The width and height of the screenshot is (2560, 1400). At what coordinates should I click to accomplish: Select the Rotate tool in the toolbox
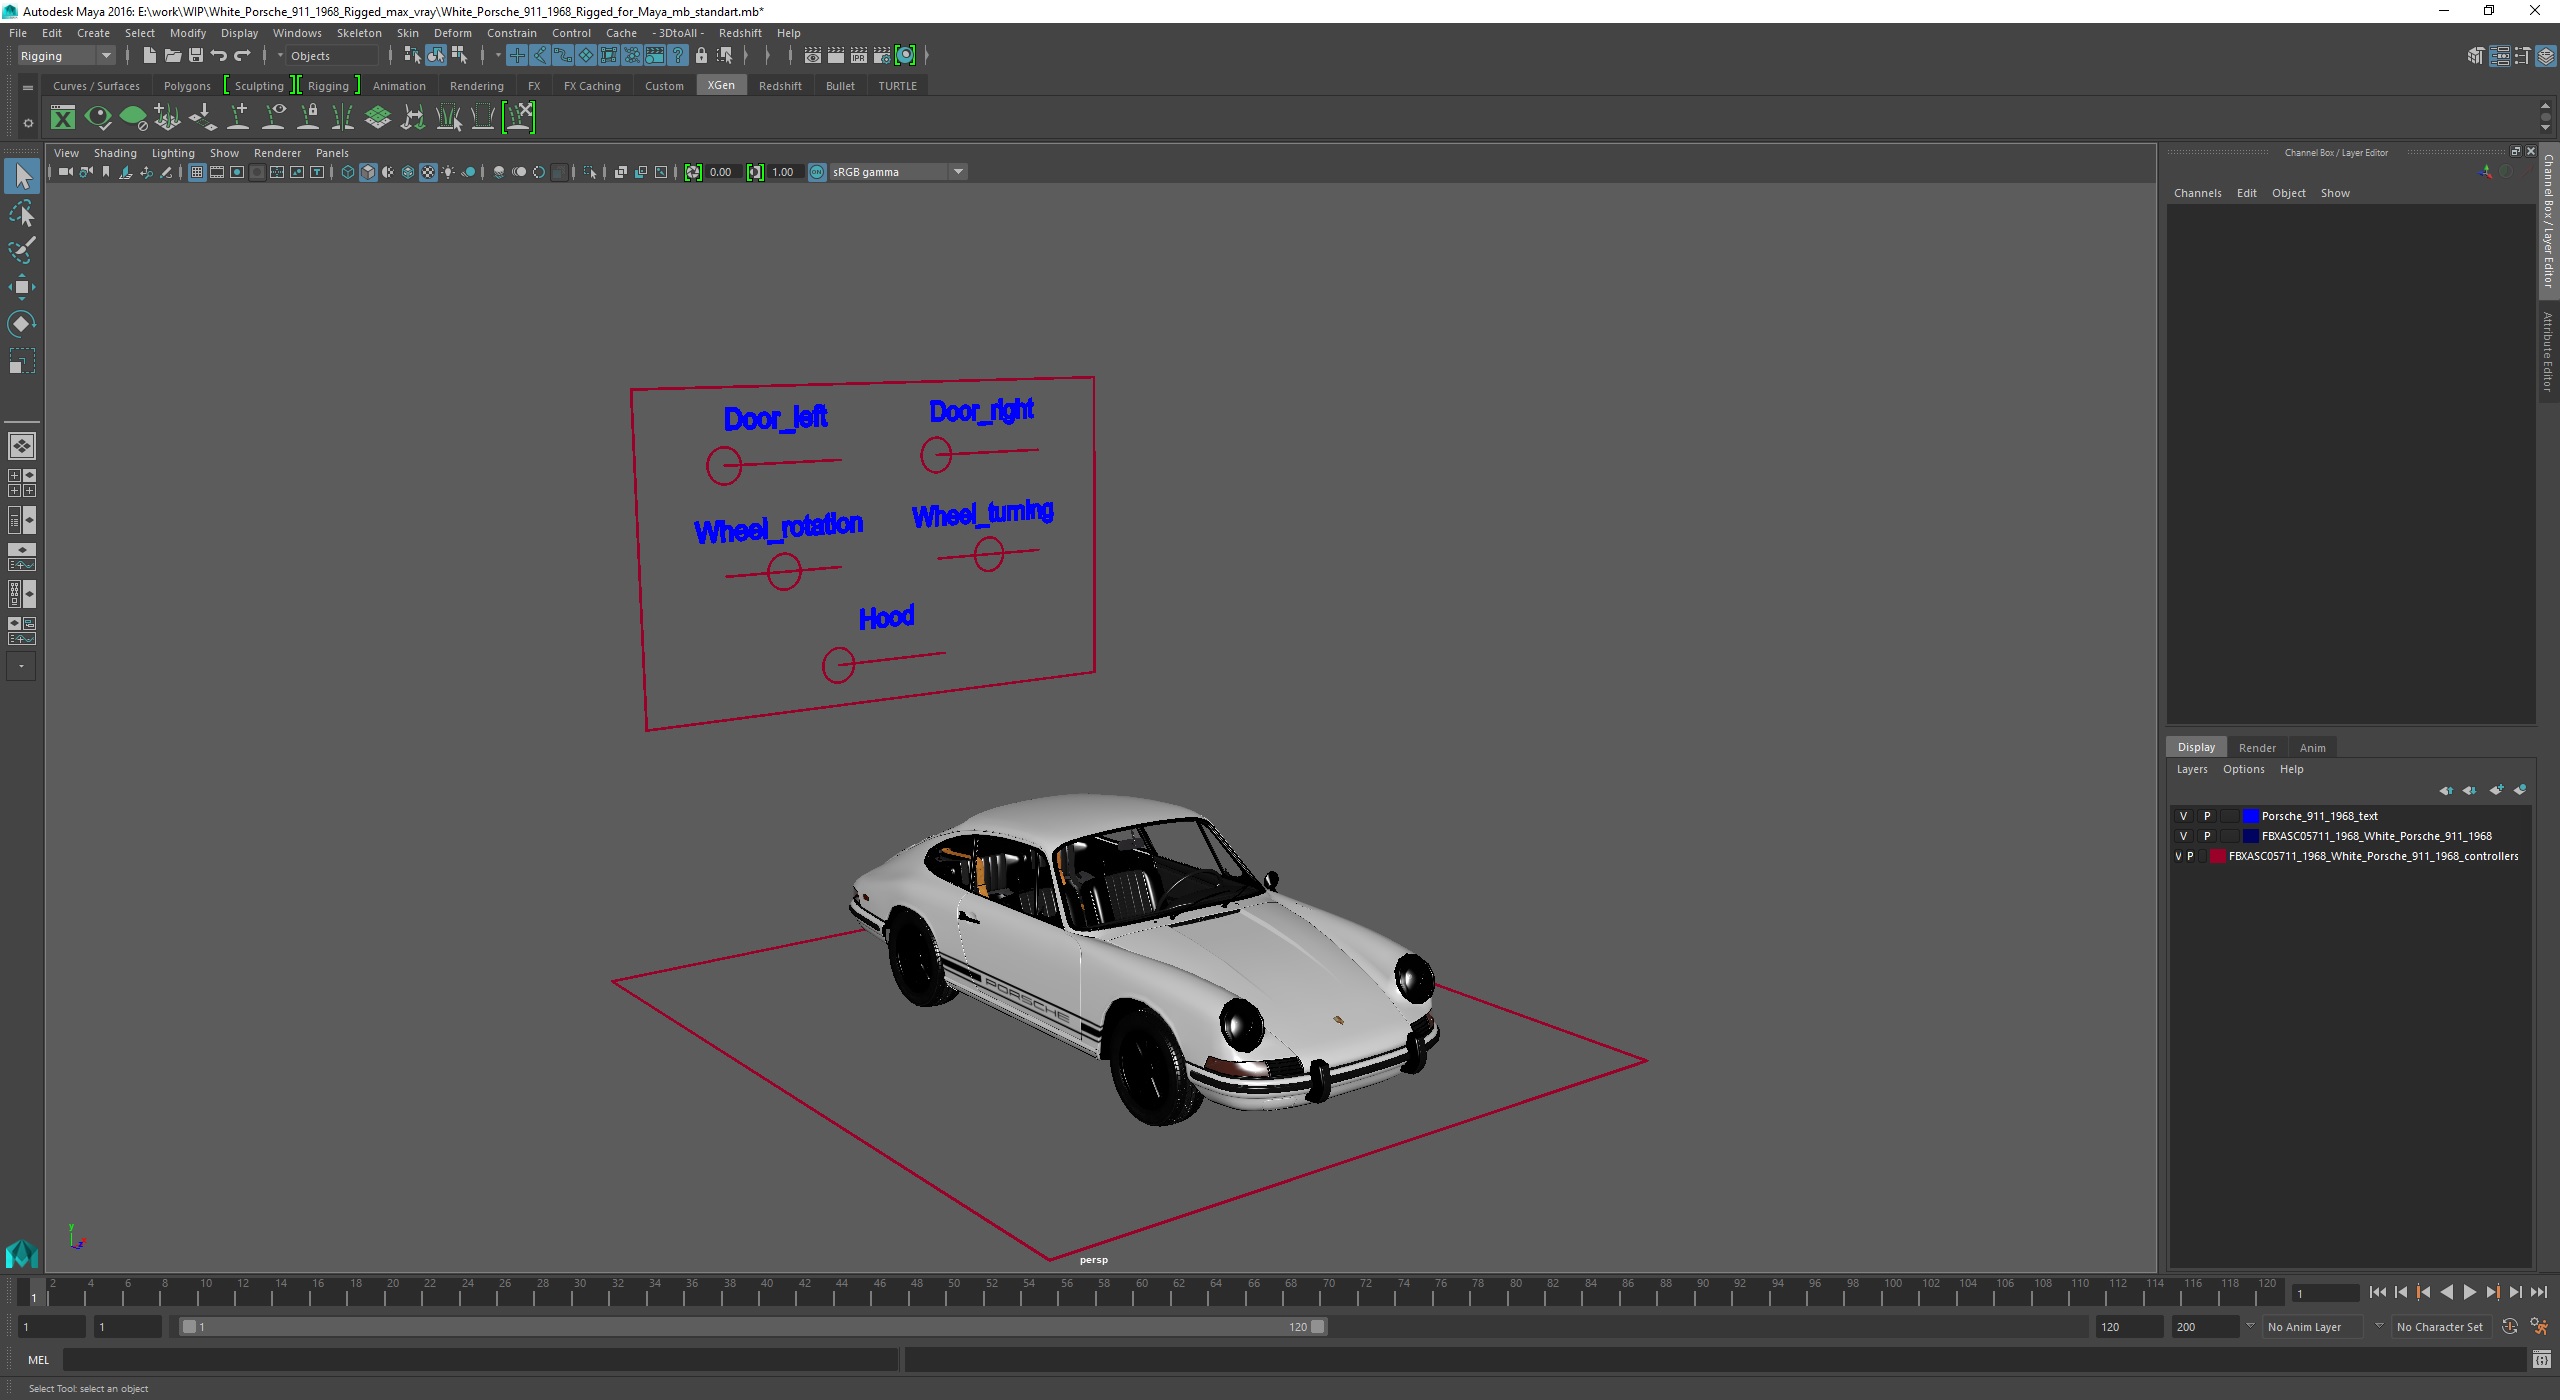coord(21,324)
